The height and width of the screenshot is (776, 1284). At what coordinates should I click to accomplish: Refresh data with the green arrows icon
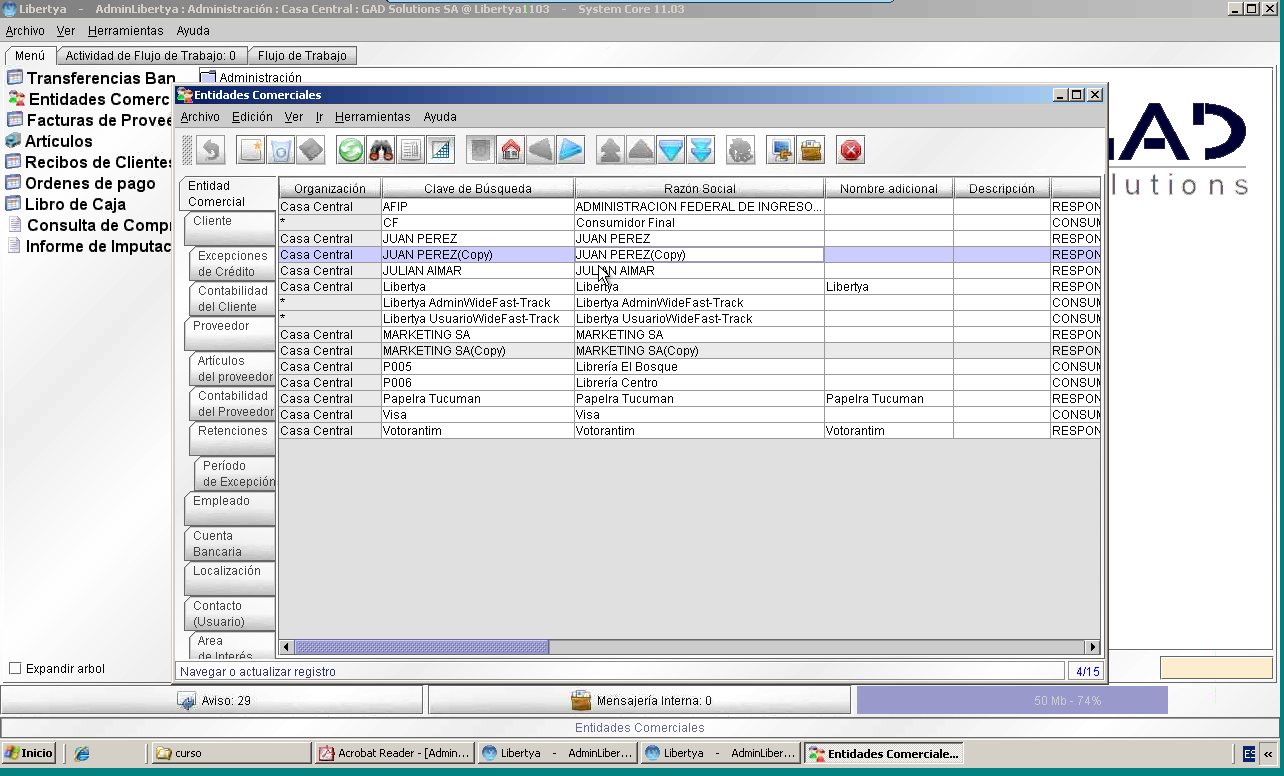pyautogui.click(x=351, y=150)
